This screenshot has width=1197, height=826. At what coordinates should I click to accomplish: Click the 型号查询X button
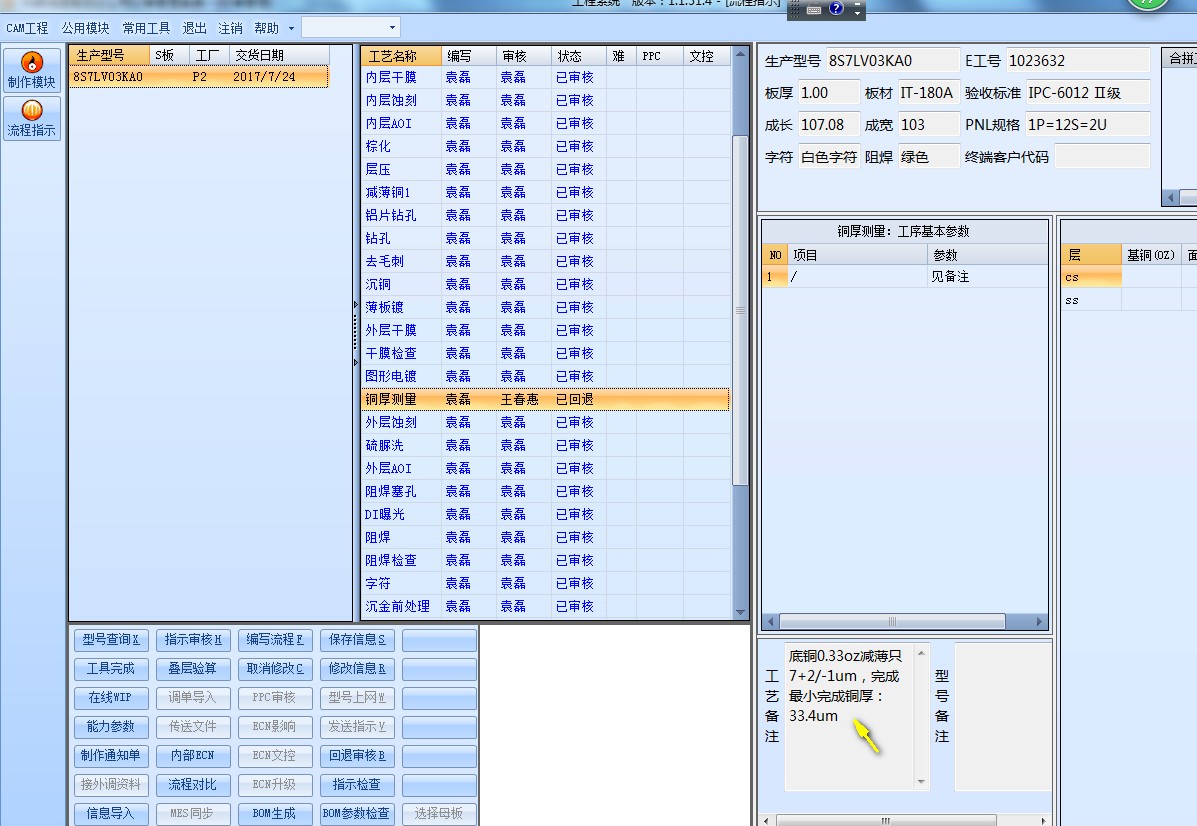coord(111,640)
